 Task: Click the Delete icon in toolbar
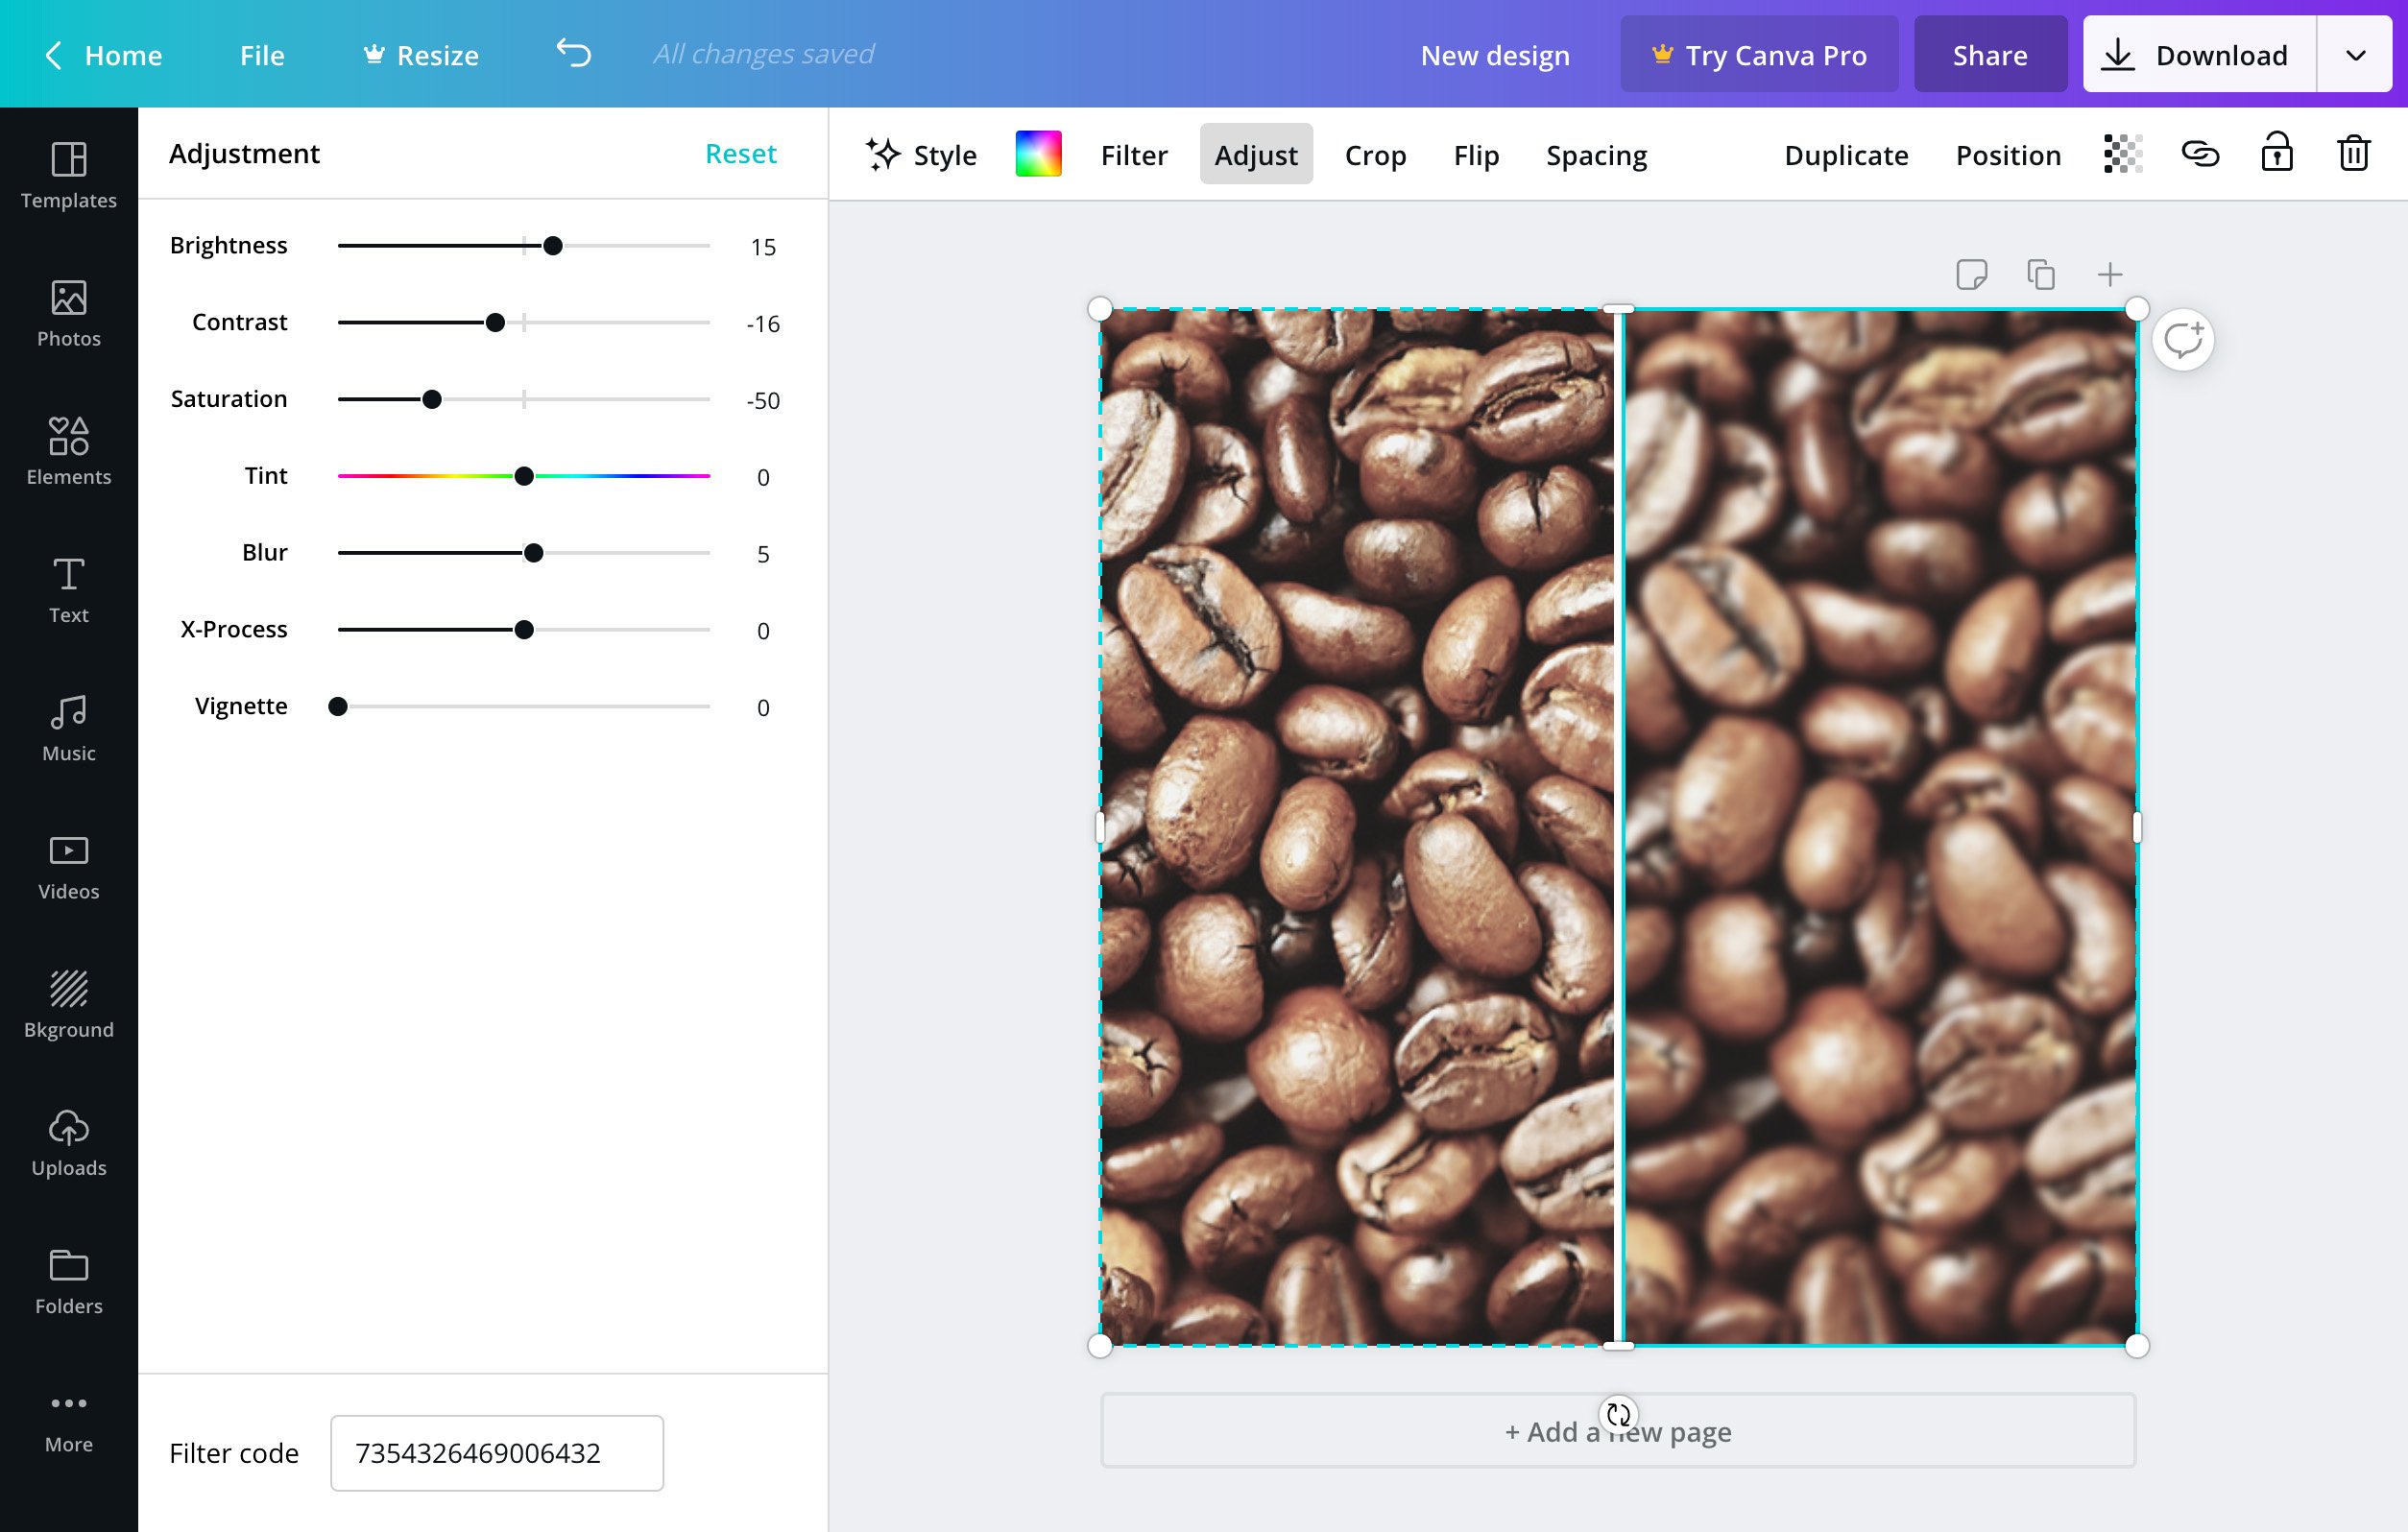2353,155
